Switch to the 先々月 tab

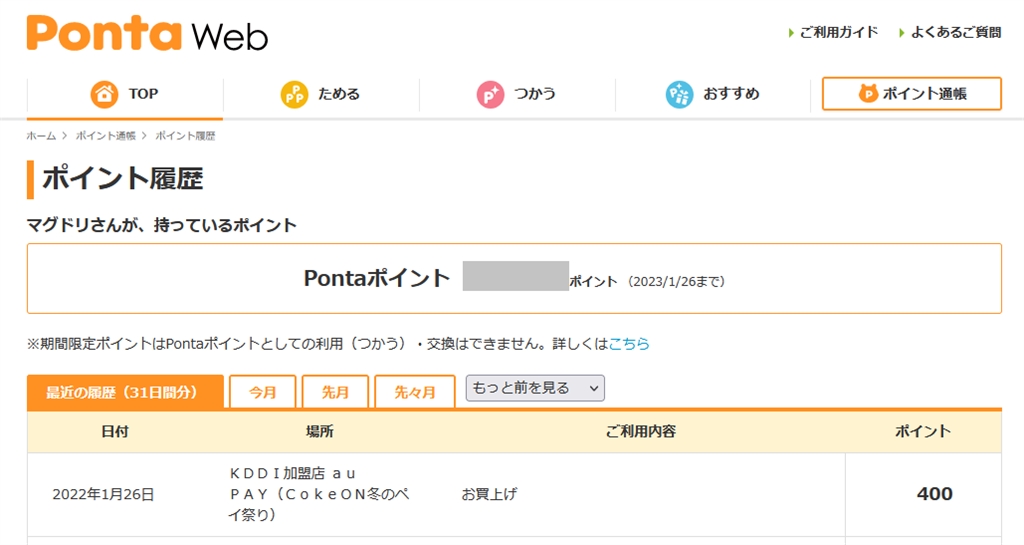(415, 392)
